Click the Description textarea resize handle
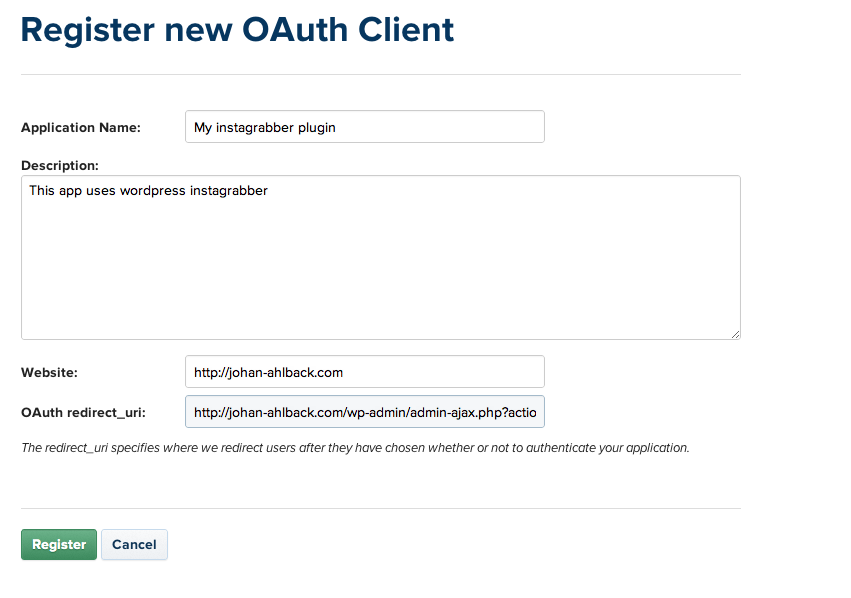Screen dimensions: 851x598 (x=735, y=334)
